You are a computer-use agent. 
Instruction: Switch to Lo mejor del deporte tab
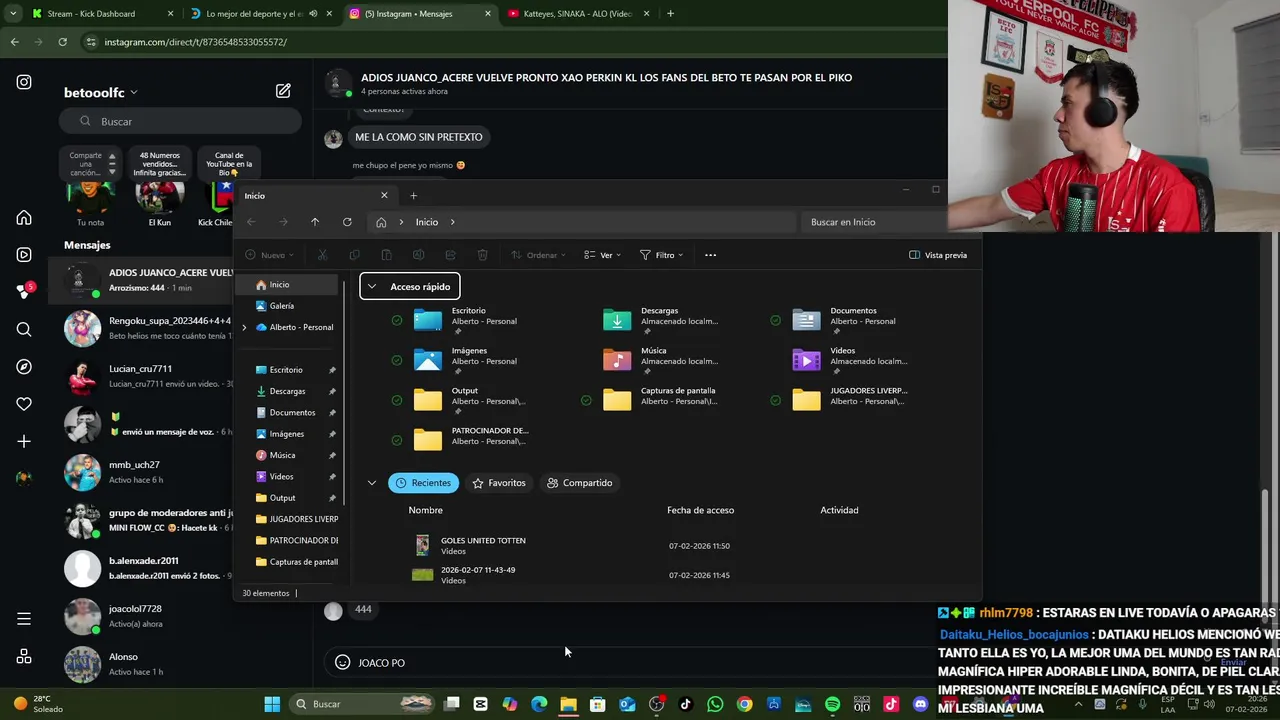point(254,14)
